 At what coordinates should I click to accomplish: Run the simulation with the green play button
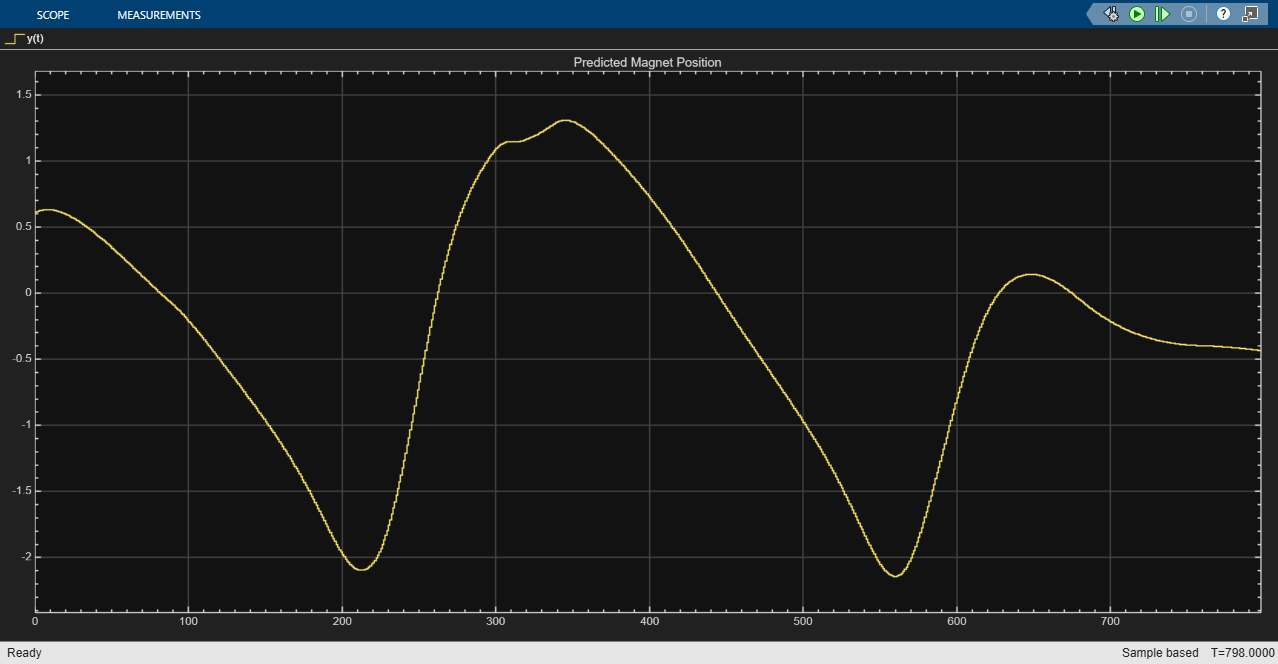(x=1137, y=14)
